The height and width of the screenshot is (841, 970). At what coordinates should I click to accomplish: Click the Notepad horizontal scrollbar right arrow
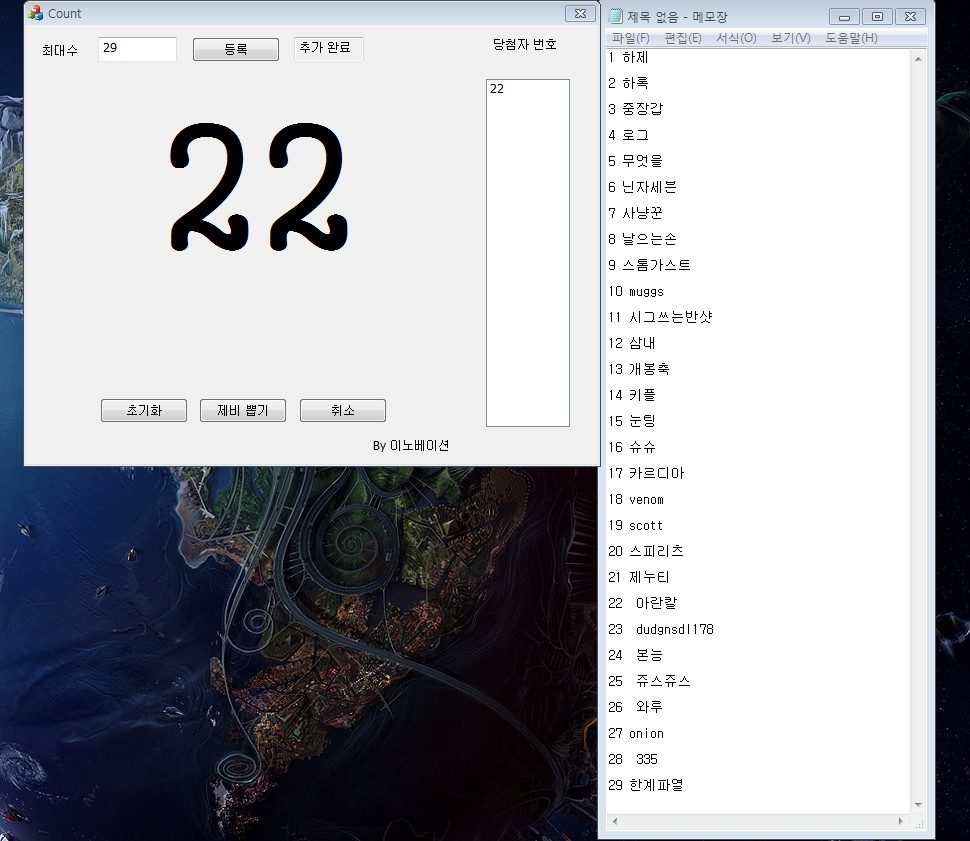(x=900, y=821)
